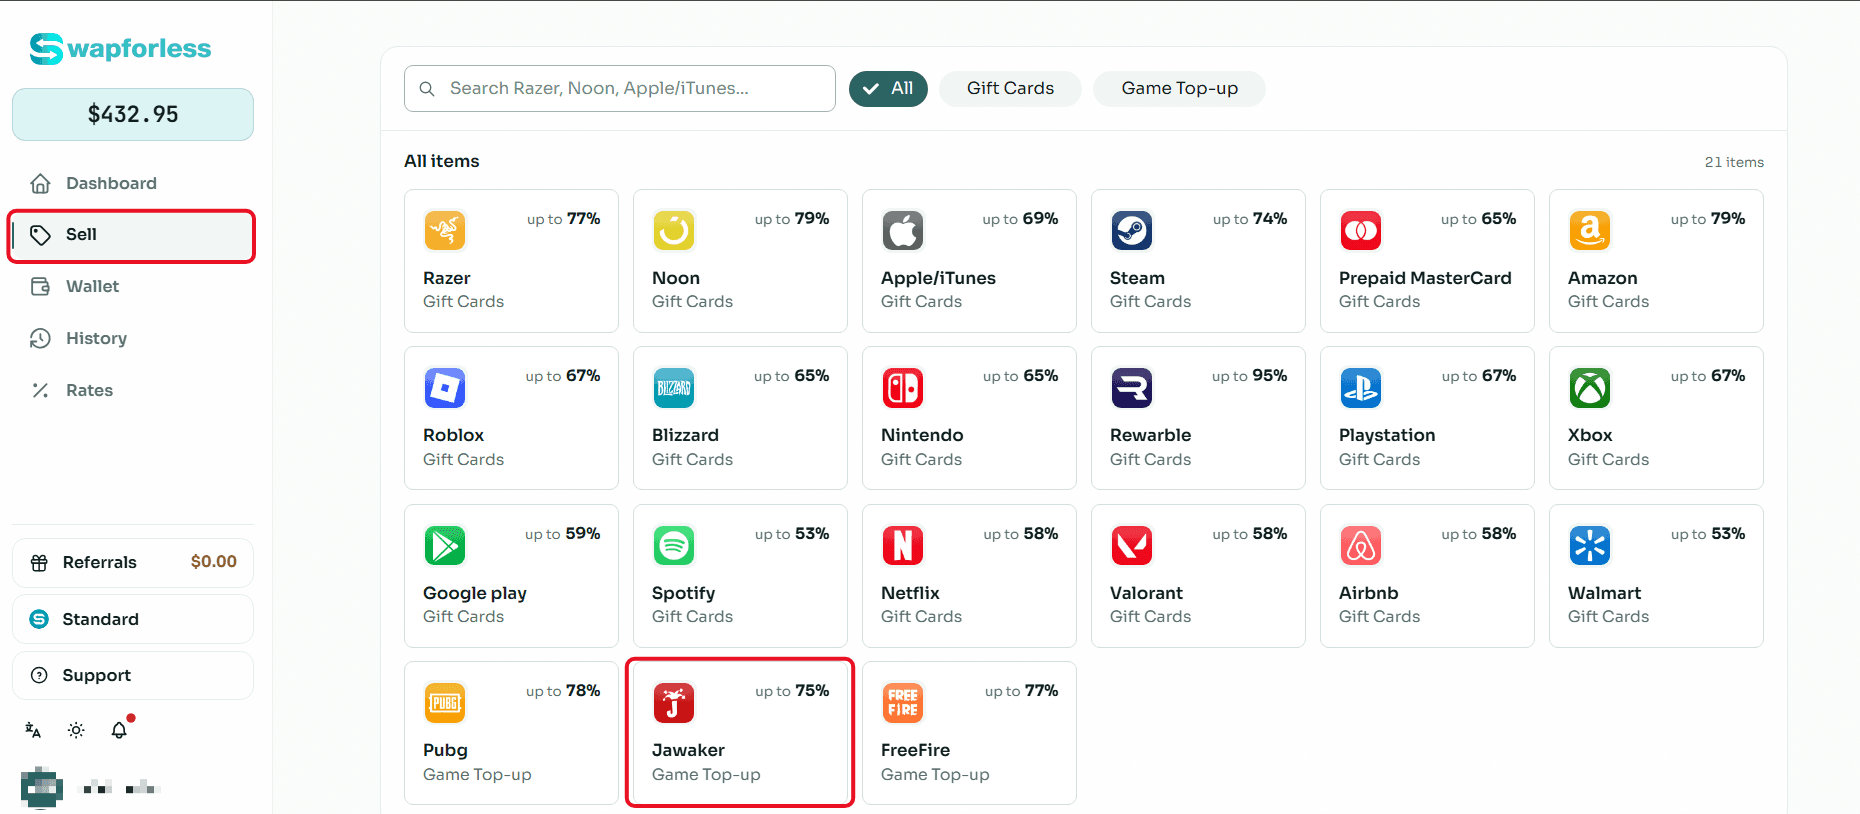Click the Valorant logo icon
Screen dimensions: 1860x814
[x=1132, y=546]
